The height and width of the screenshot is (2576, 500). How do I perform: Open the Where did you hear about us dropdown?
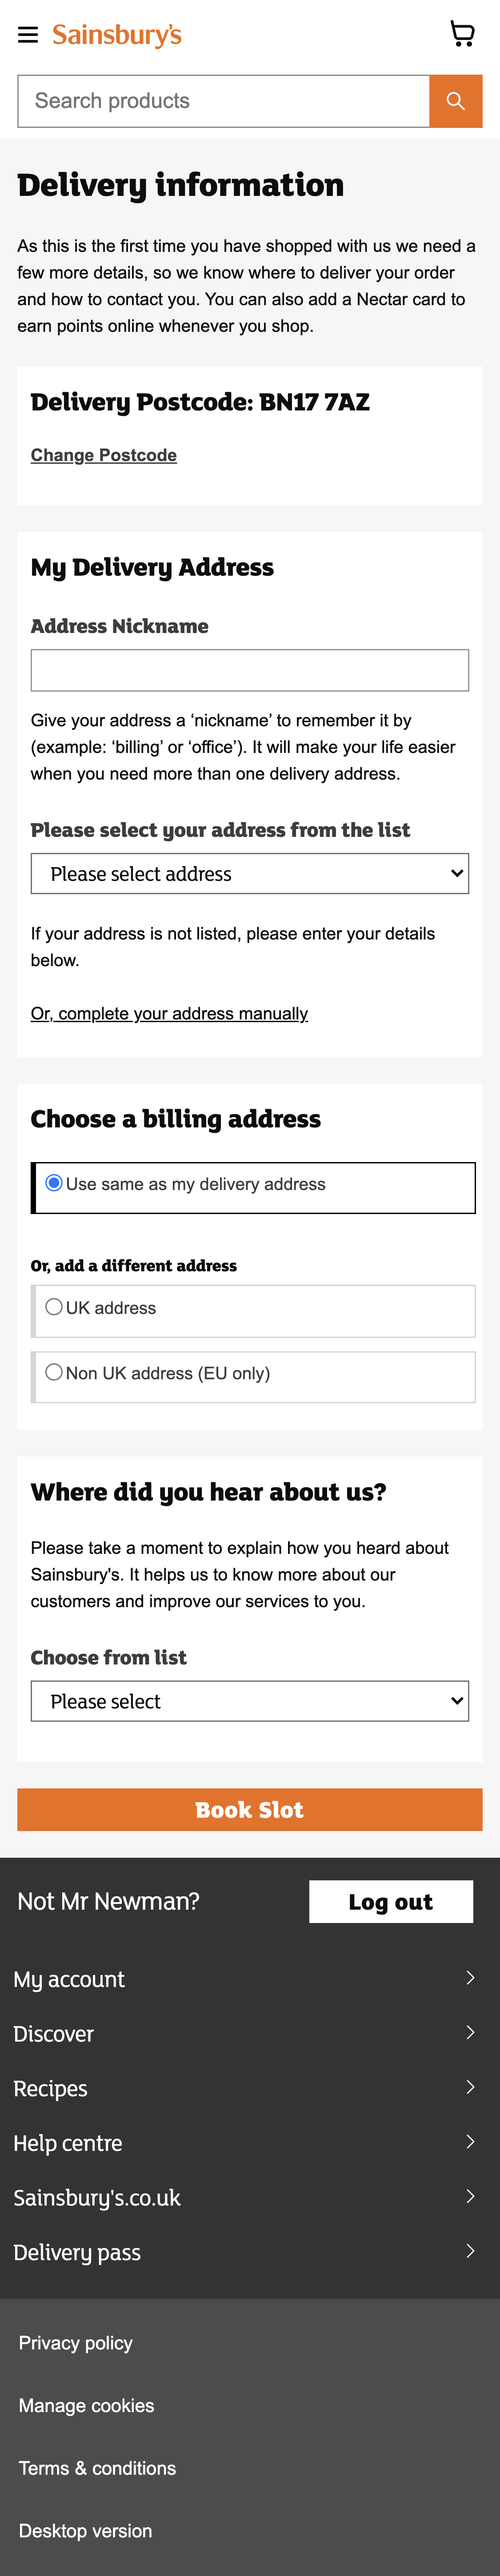tap(250, 1701)
